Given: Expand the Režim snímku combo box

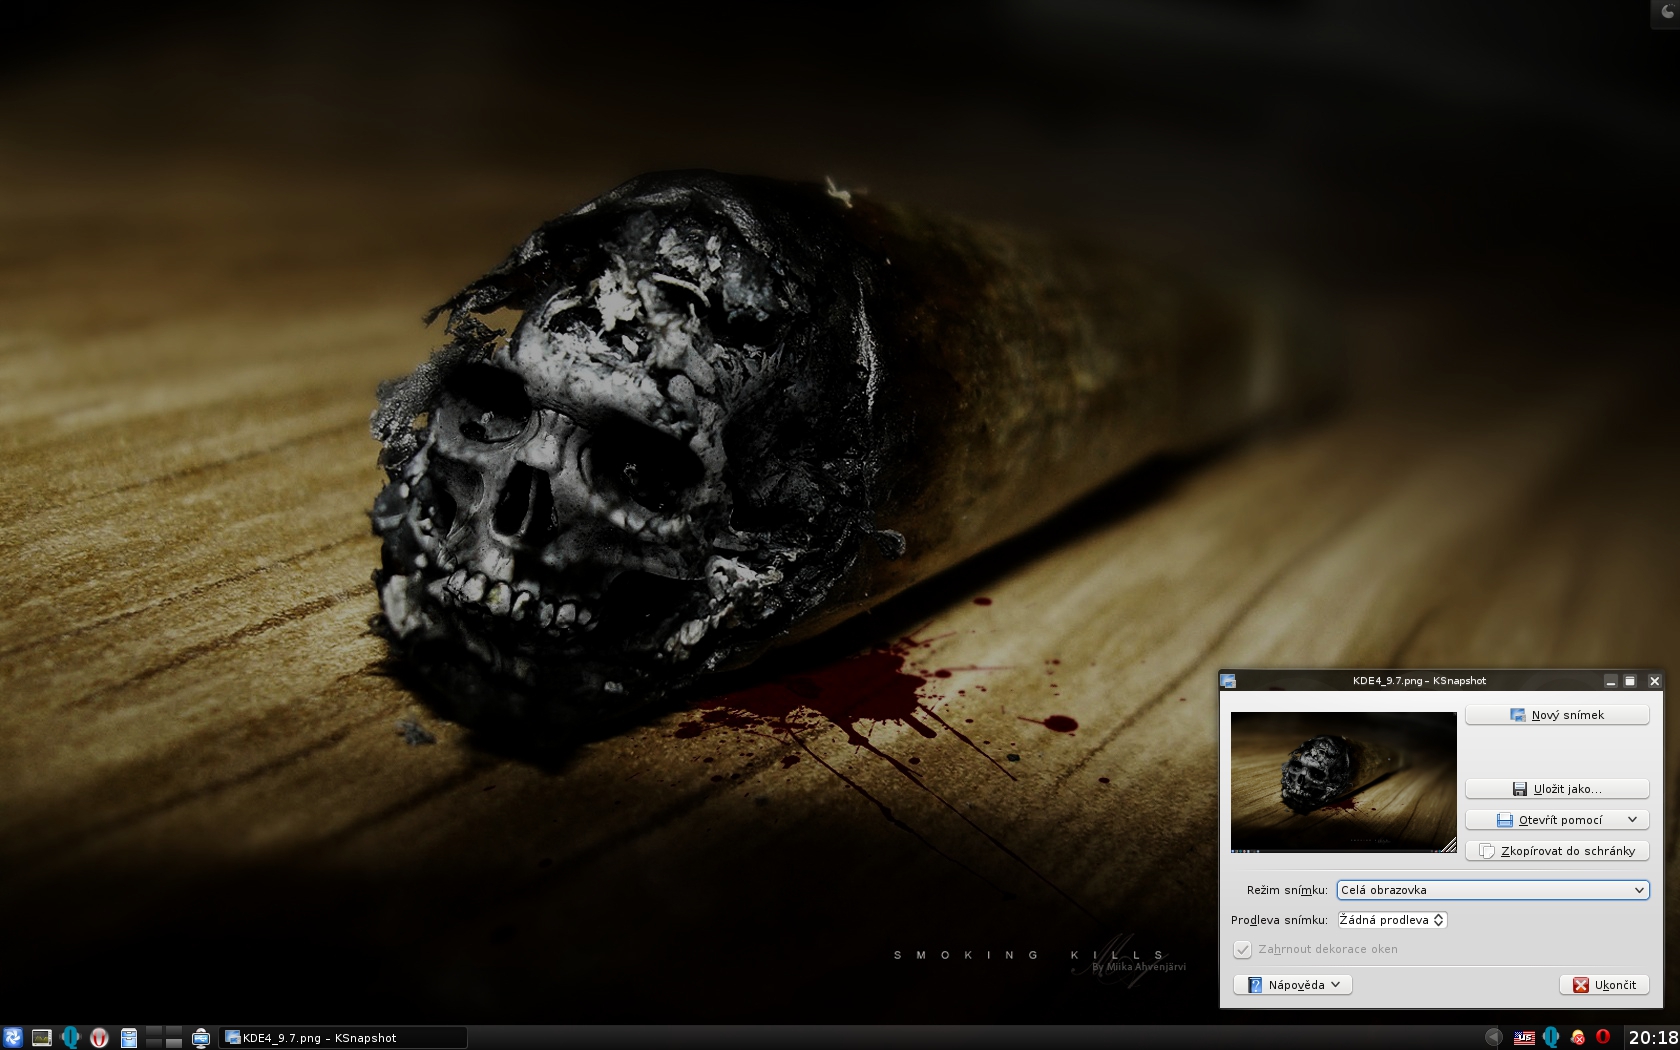Looking at the screenshot, I should pos(1493,890).
